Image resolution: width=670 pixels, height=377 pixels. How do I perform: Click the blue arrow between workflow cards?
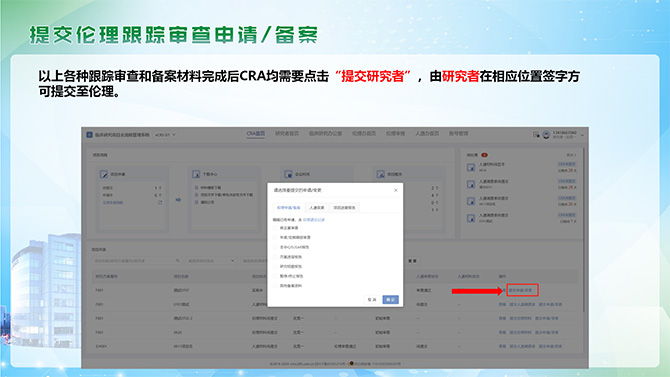click(178, 200)
